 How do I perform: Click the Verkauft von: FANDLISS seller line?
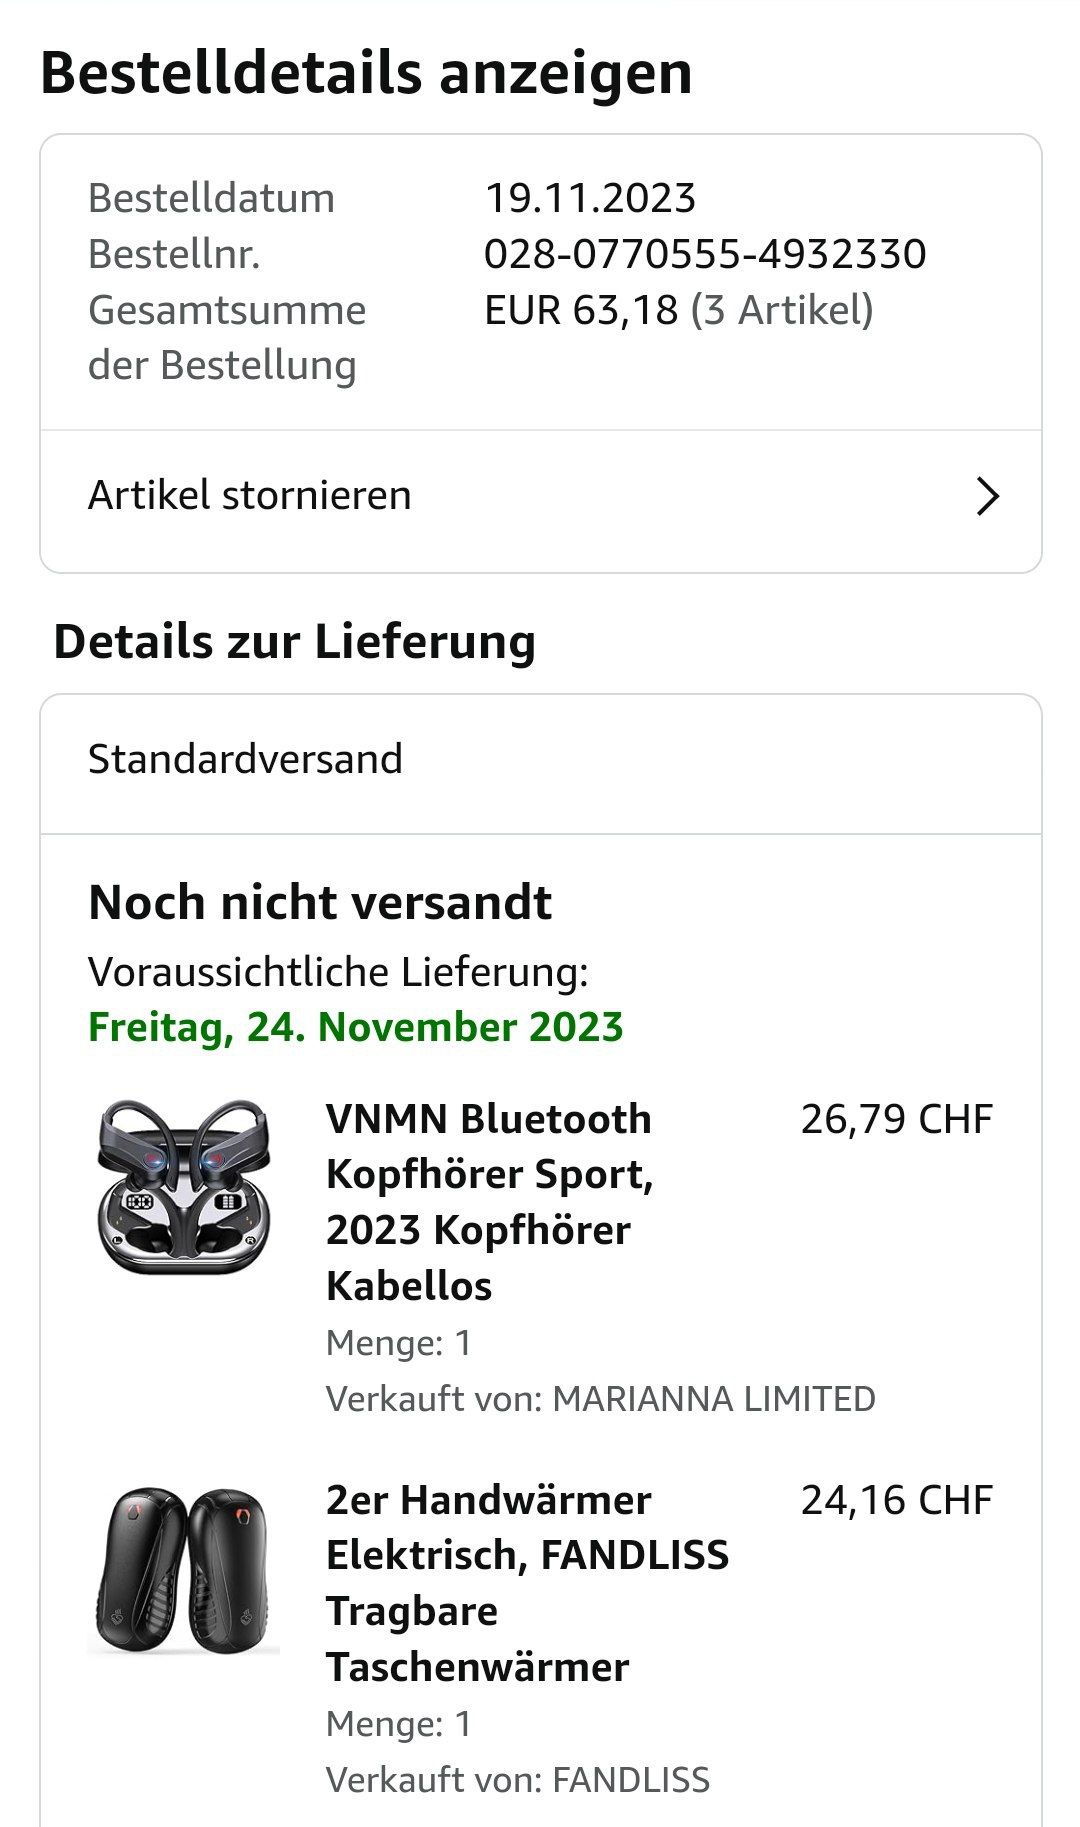[518, 1779]
